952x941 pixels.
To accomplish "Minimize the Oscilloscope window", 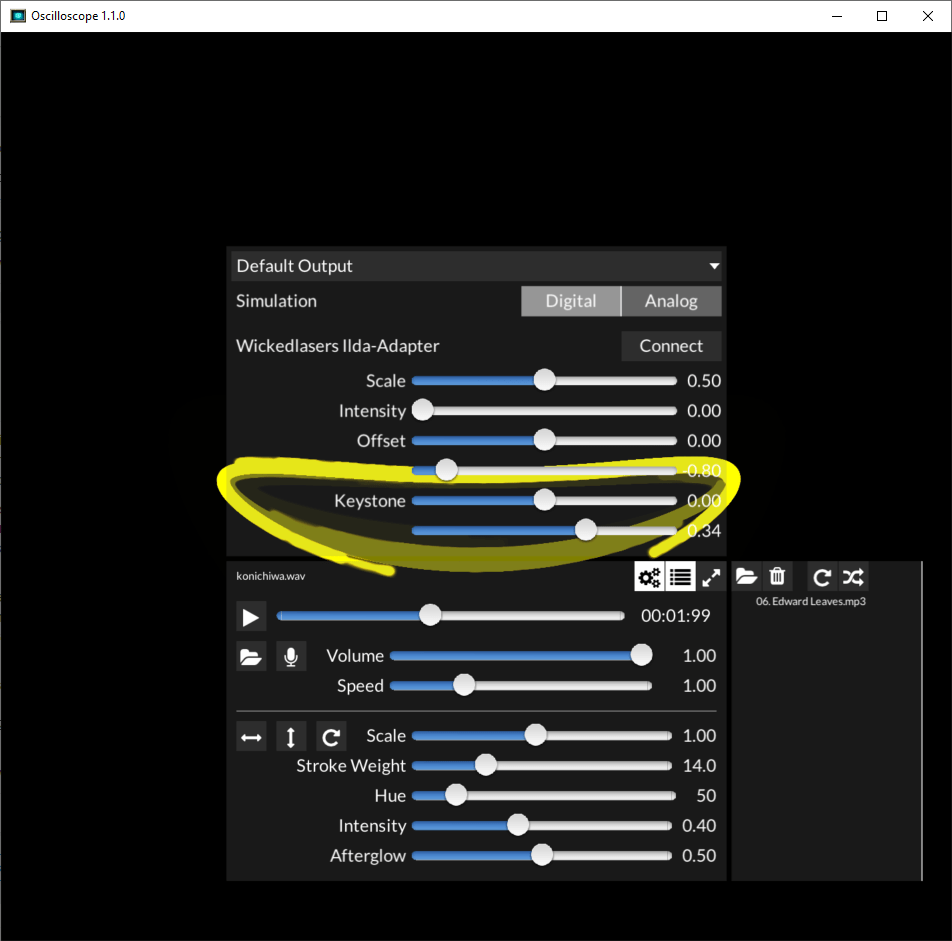I will (x=837, y=16).
